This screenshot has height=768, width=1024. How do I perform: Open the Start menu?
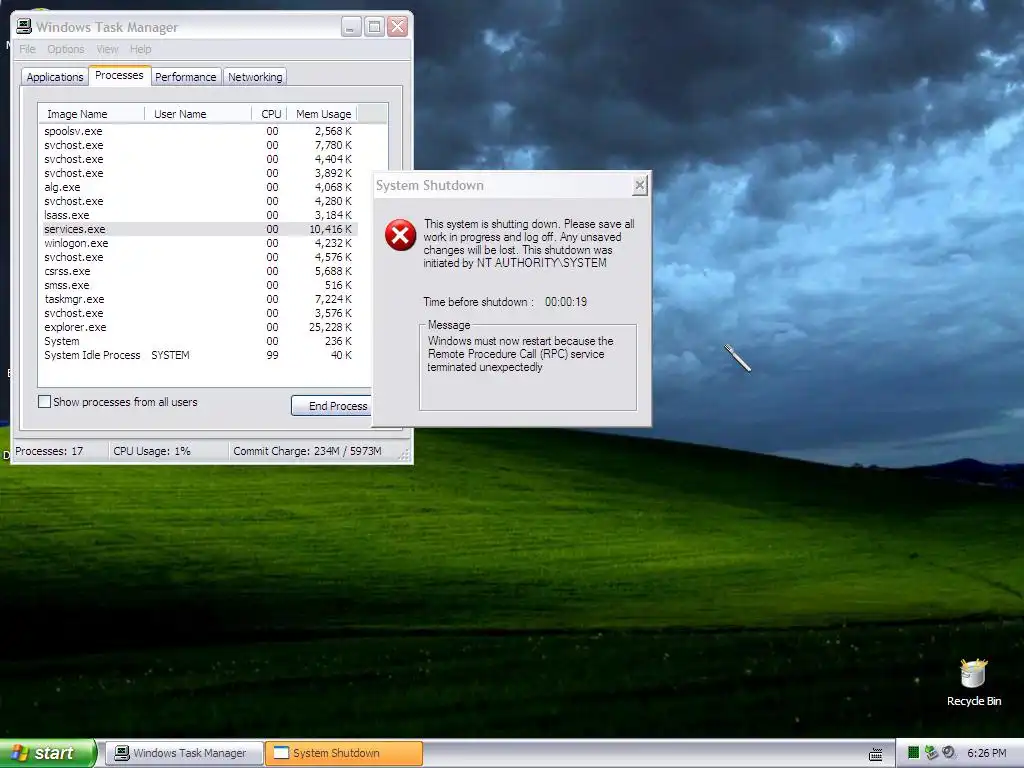point(48,753)
